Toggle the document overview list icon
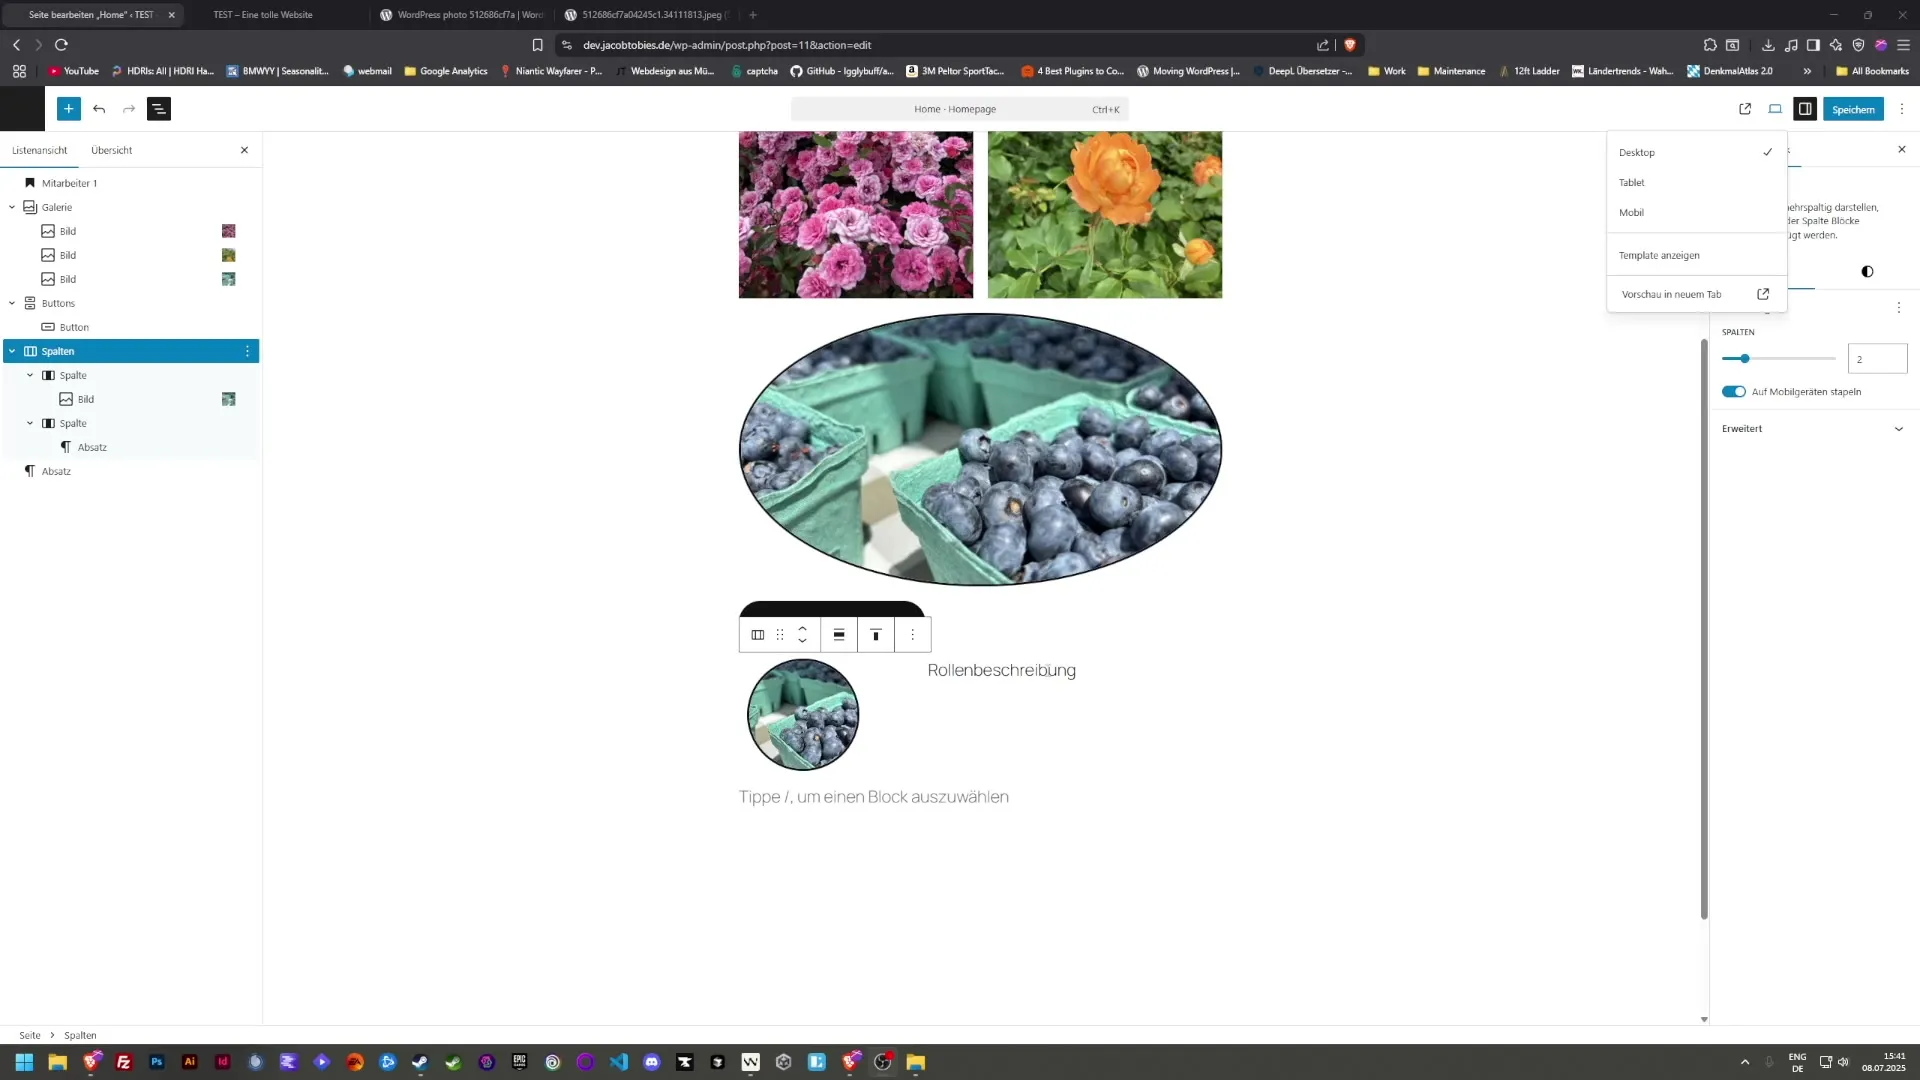This screenshot has width=1920, height=1080. point(159,109)
